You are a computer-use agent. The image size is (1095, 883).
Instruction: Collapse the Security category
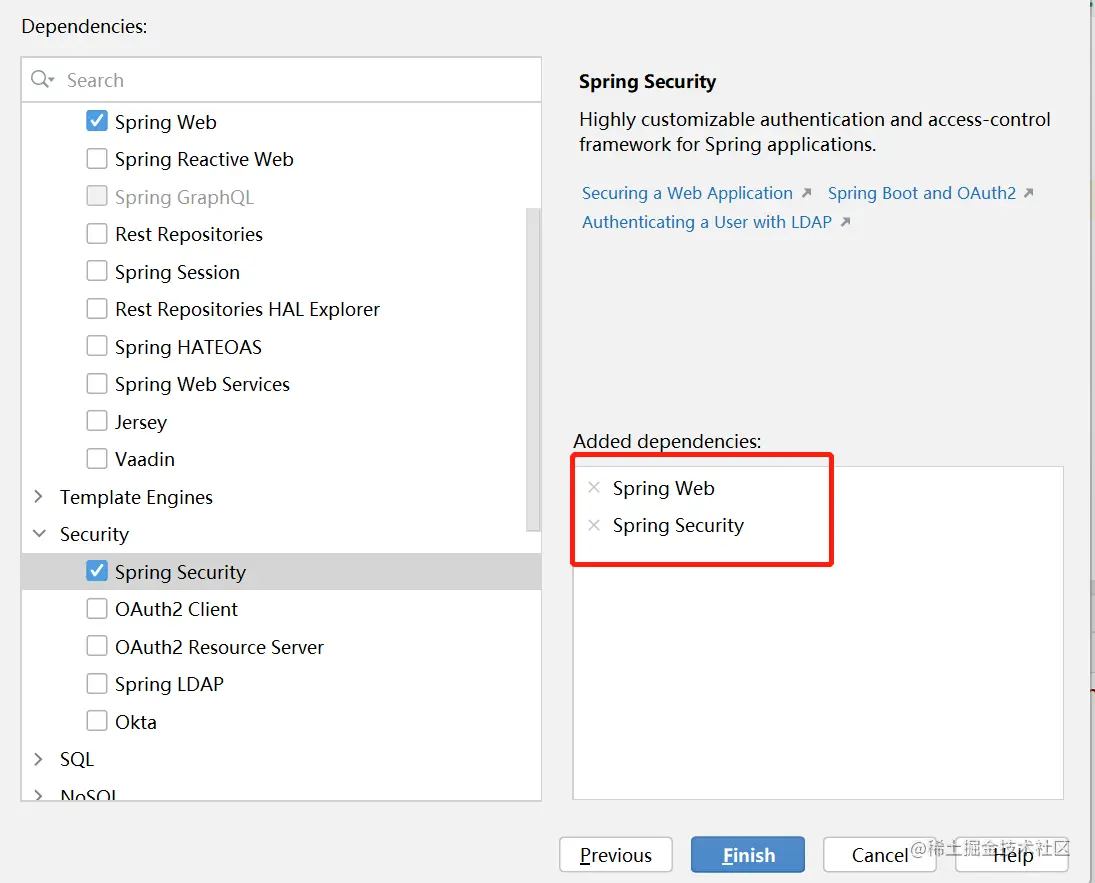click(x=39, y=534)
